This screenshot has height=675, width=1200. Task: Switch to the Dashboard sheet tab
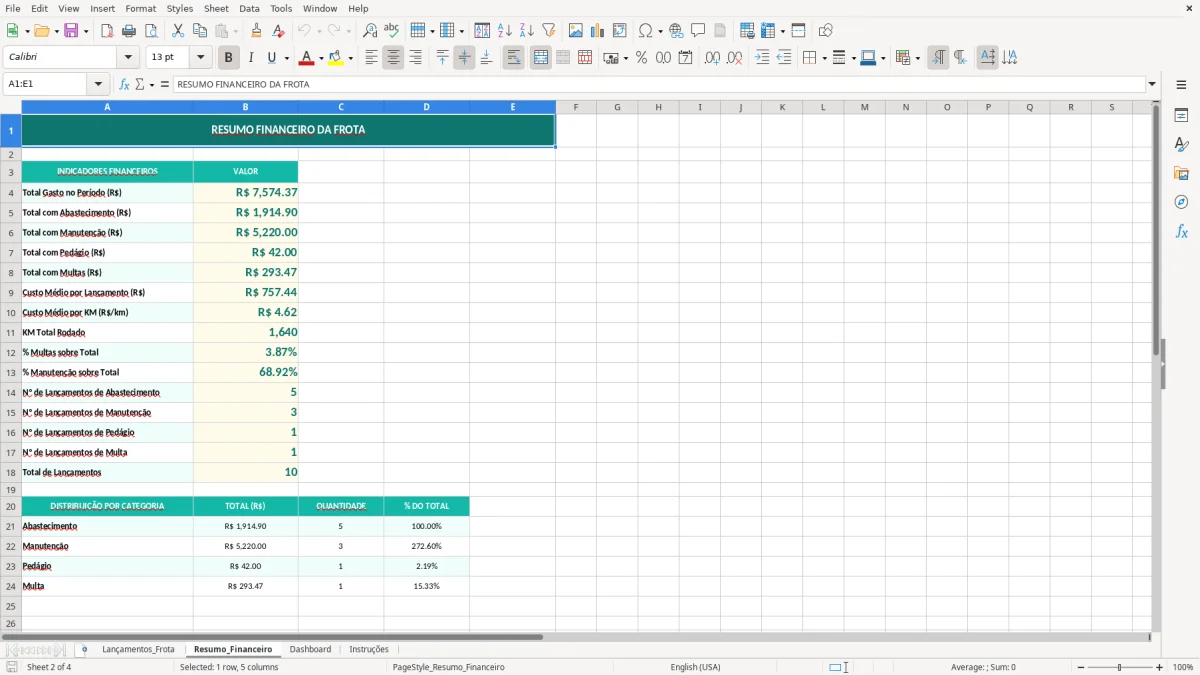310,649
